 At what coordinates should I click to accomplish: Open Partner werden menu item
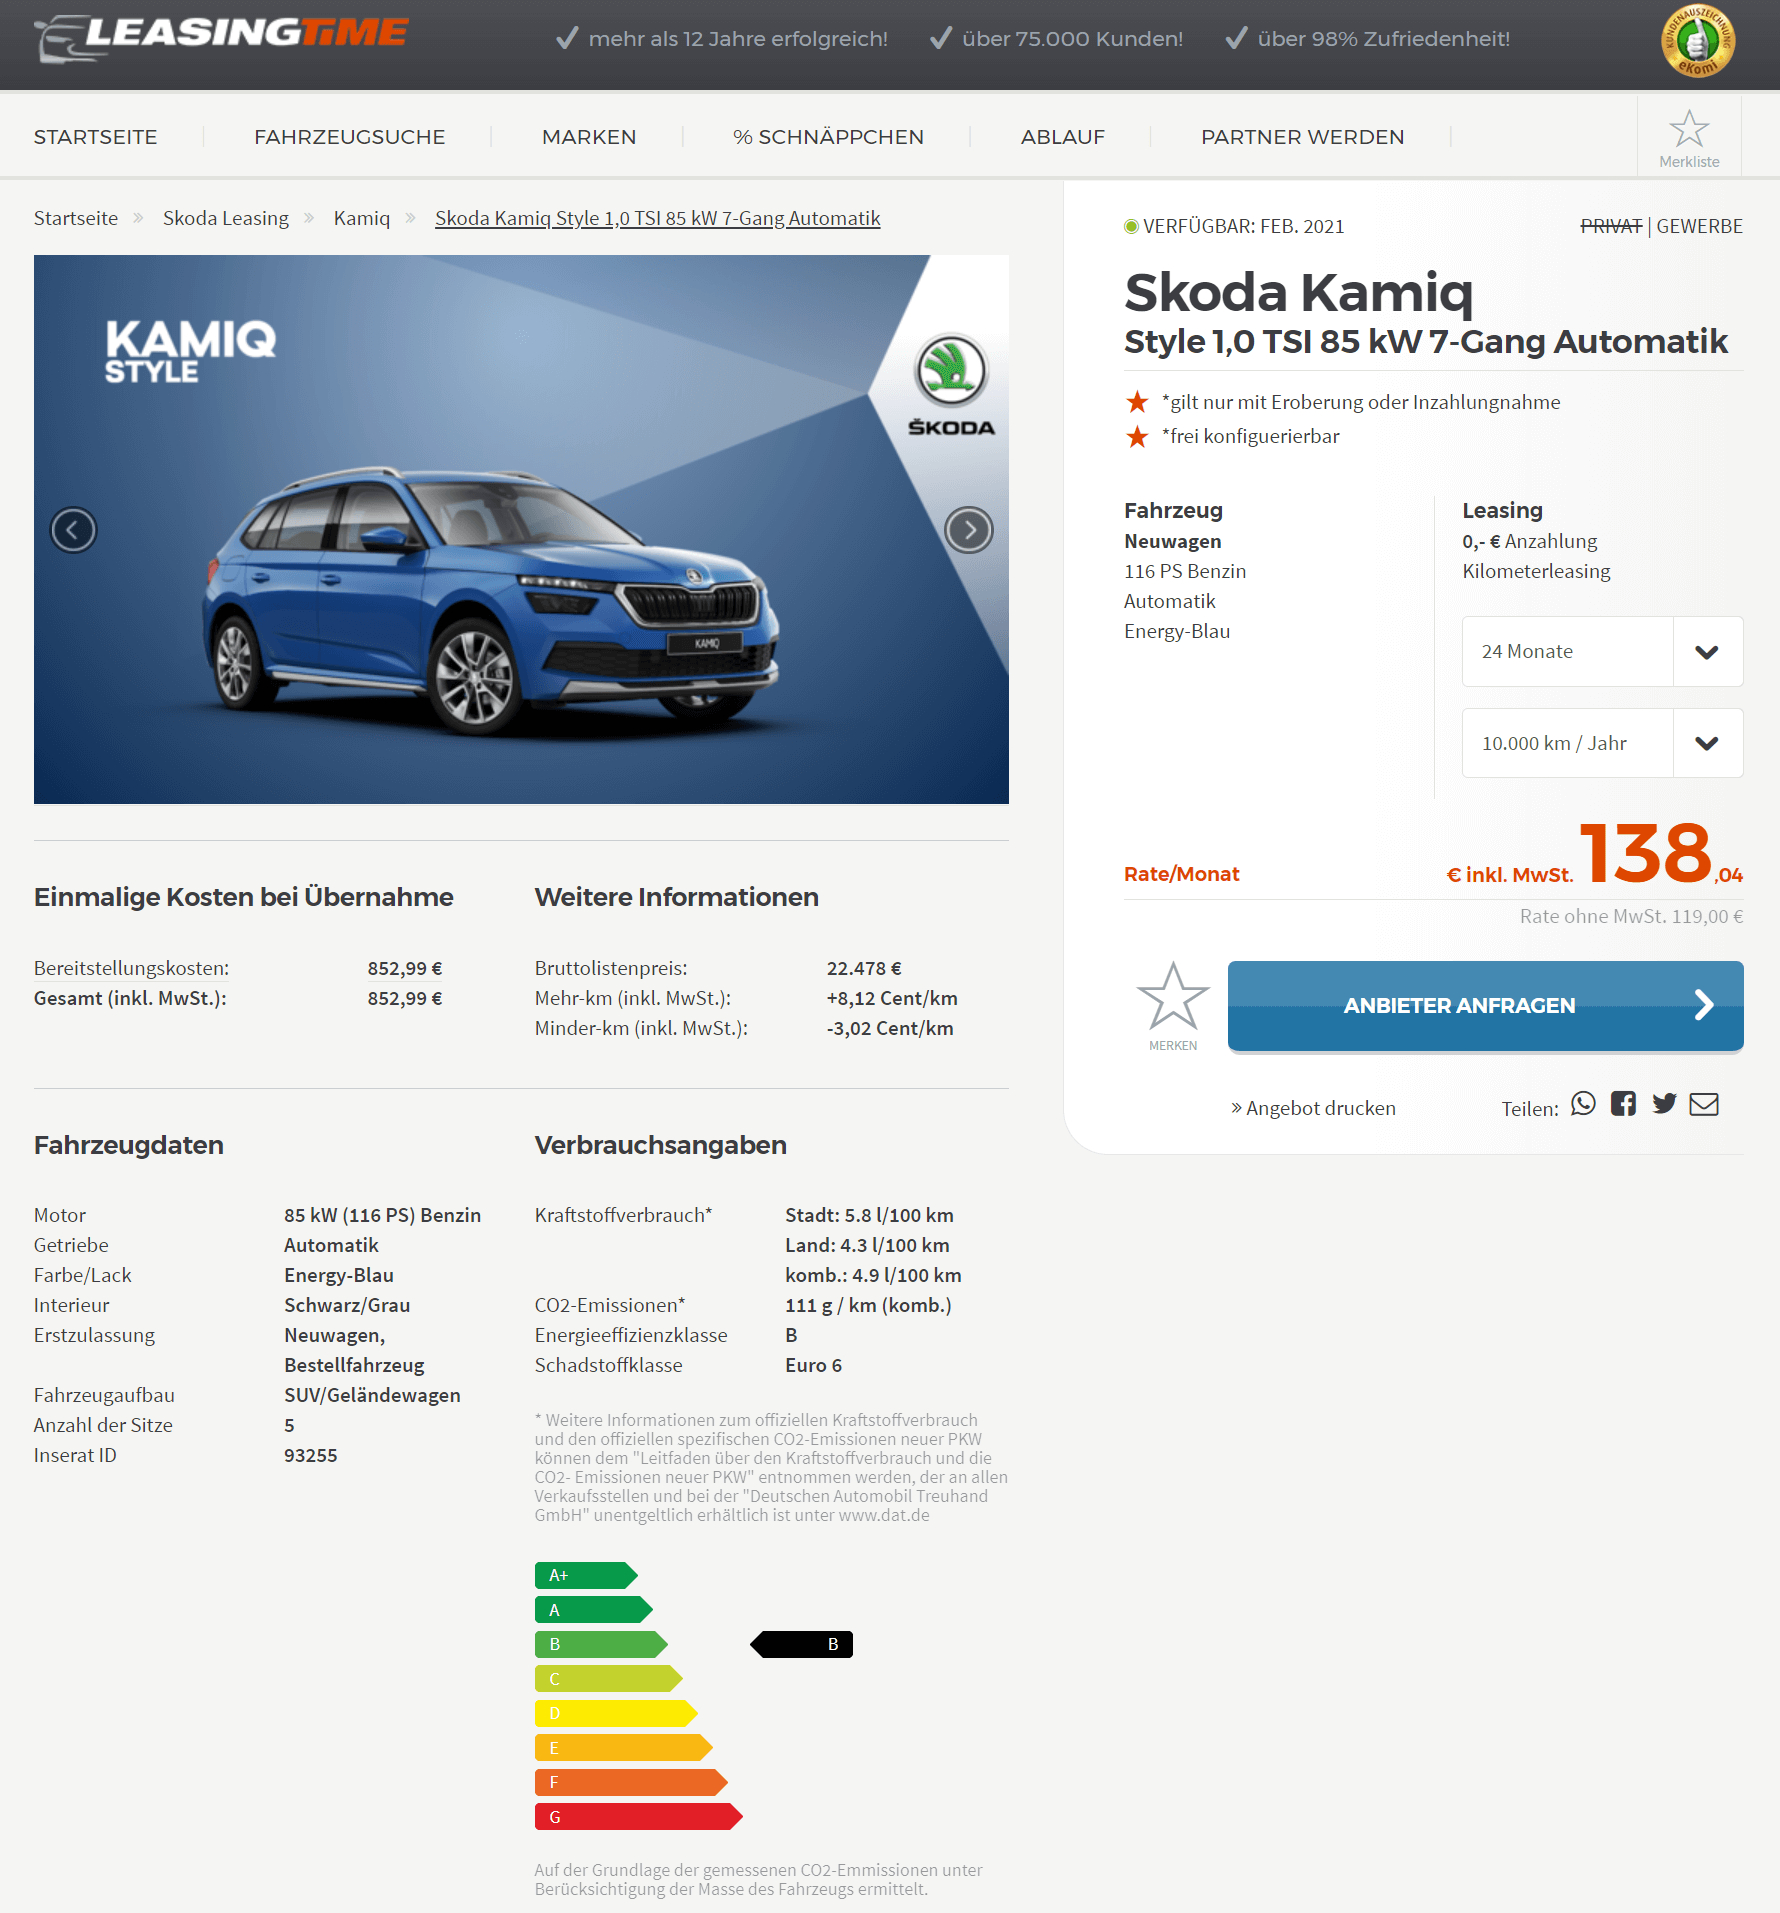pyautogui.click(x=1302, y=137)
